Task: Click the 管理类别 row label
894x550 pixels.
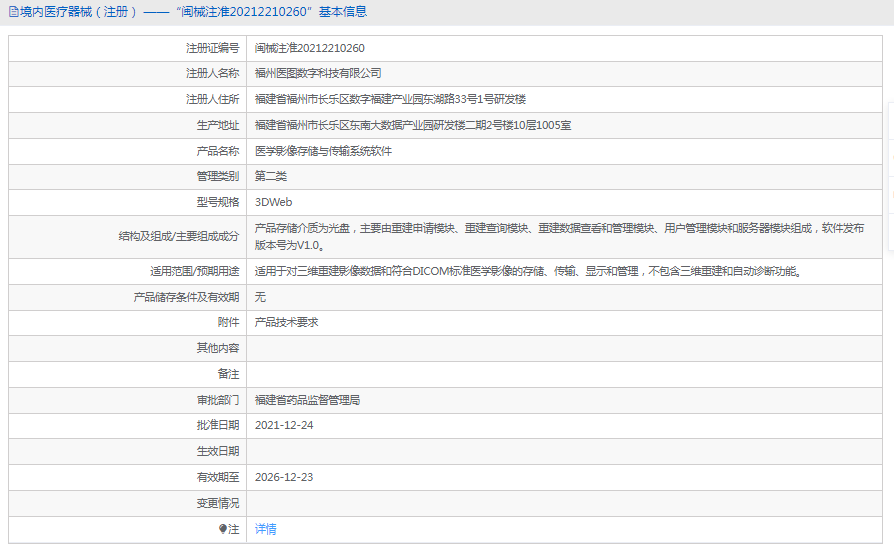Action: 218,177
